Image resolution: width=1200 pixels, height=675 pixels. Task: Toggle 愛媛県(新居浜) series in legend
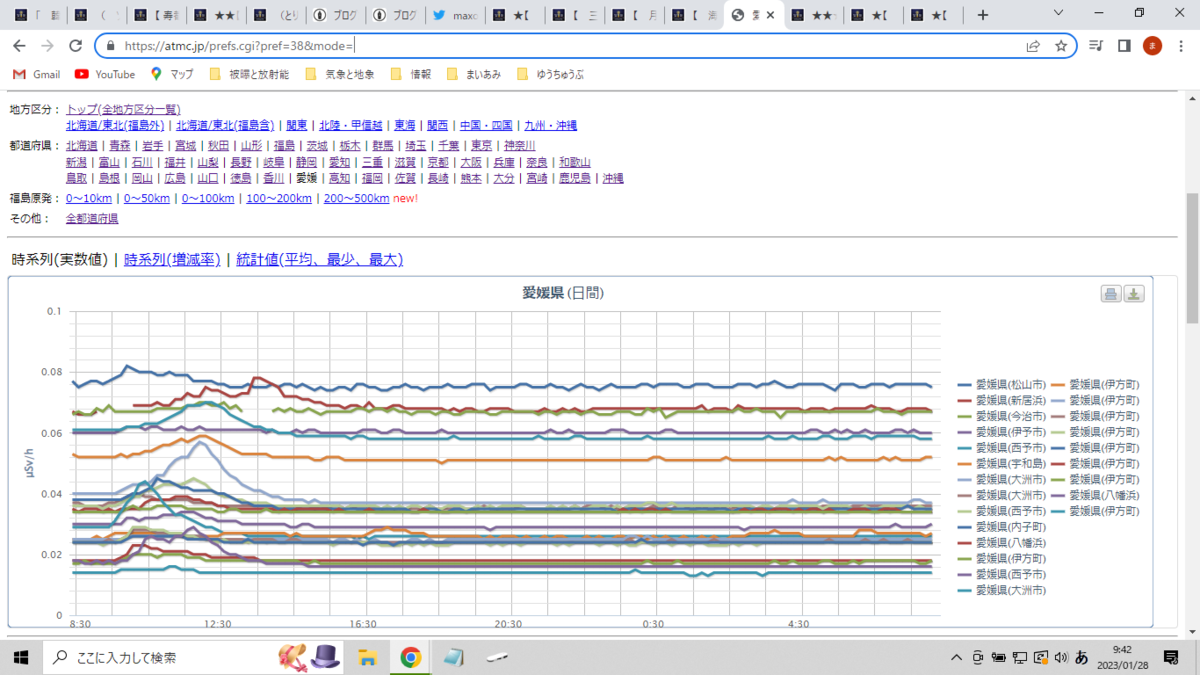(x=1003, y=400)
